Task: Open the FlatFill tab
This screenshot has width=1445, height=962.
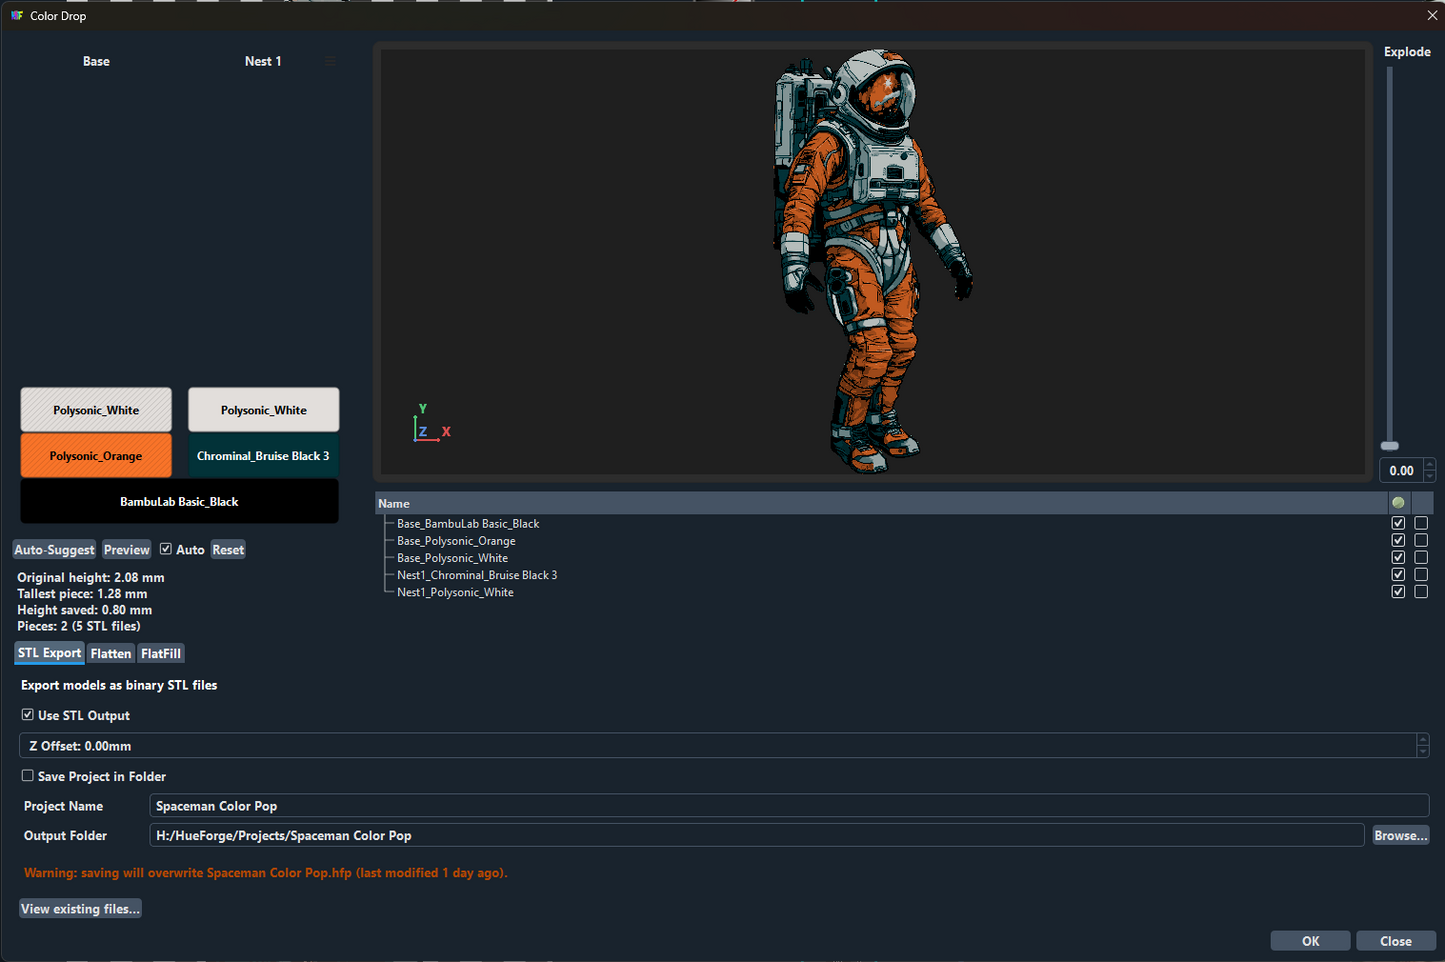Action: click(161, 654)
